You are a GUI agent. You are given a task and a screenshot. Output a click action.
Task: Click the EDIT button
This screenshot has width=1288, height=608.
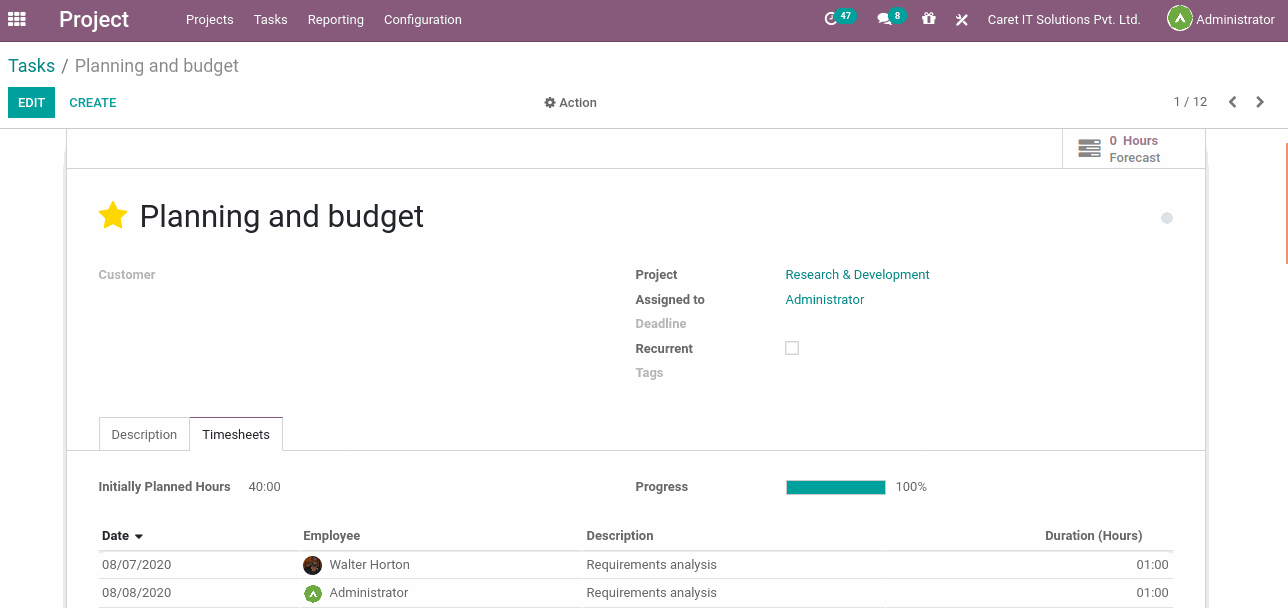click(31, 102)
